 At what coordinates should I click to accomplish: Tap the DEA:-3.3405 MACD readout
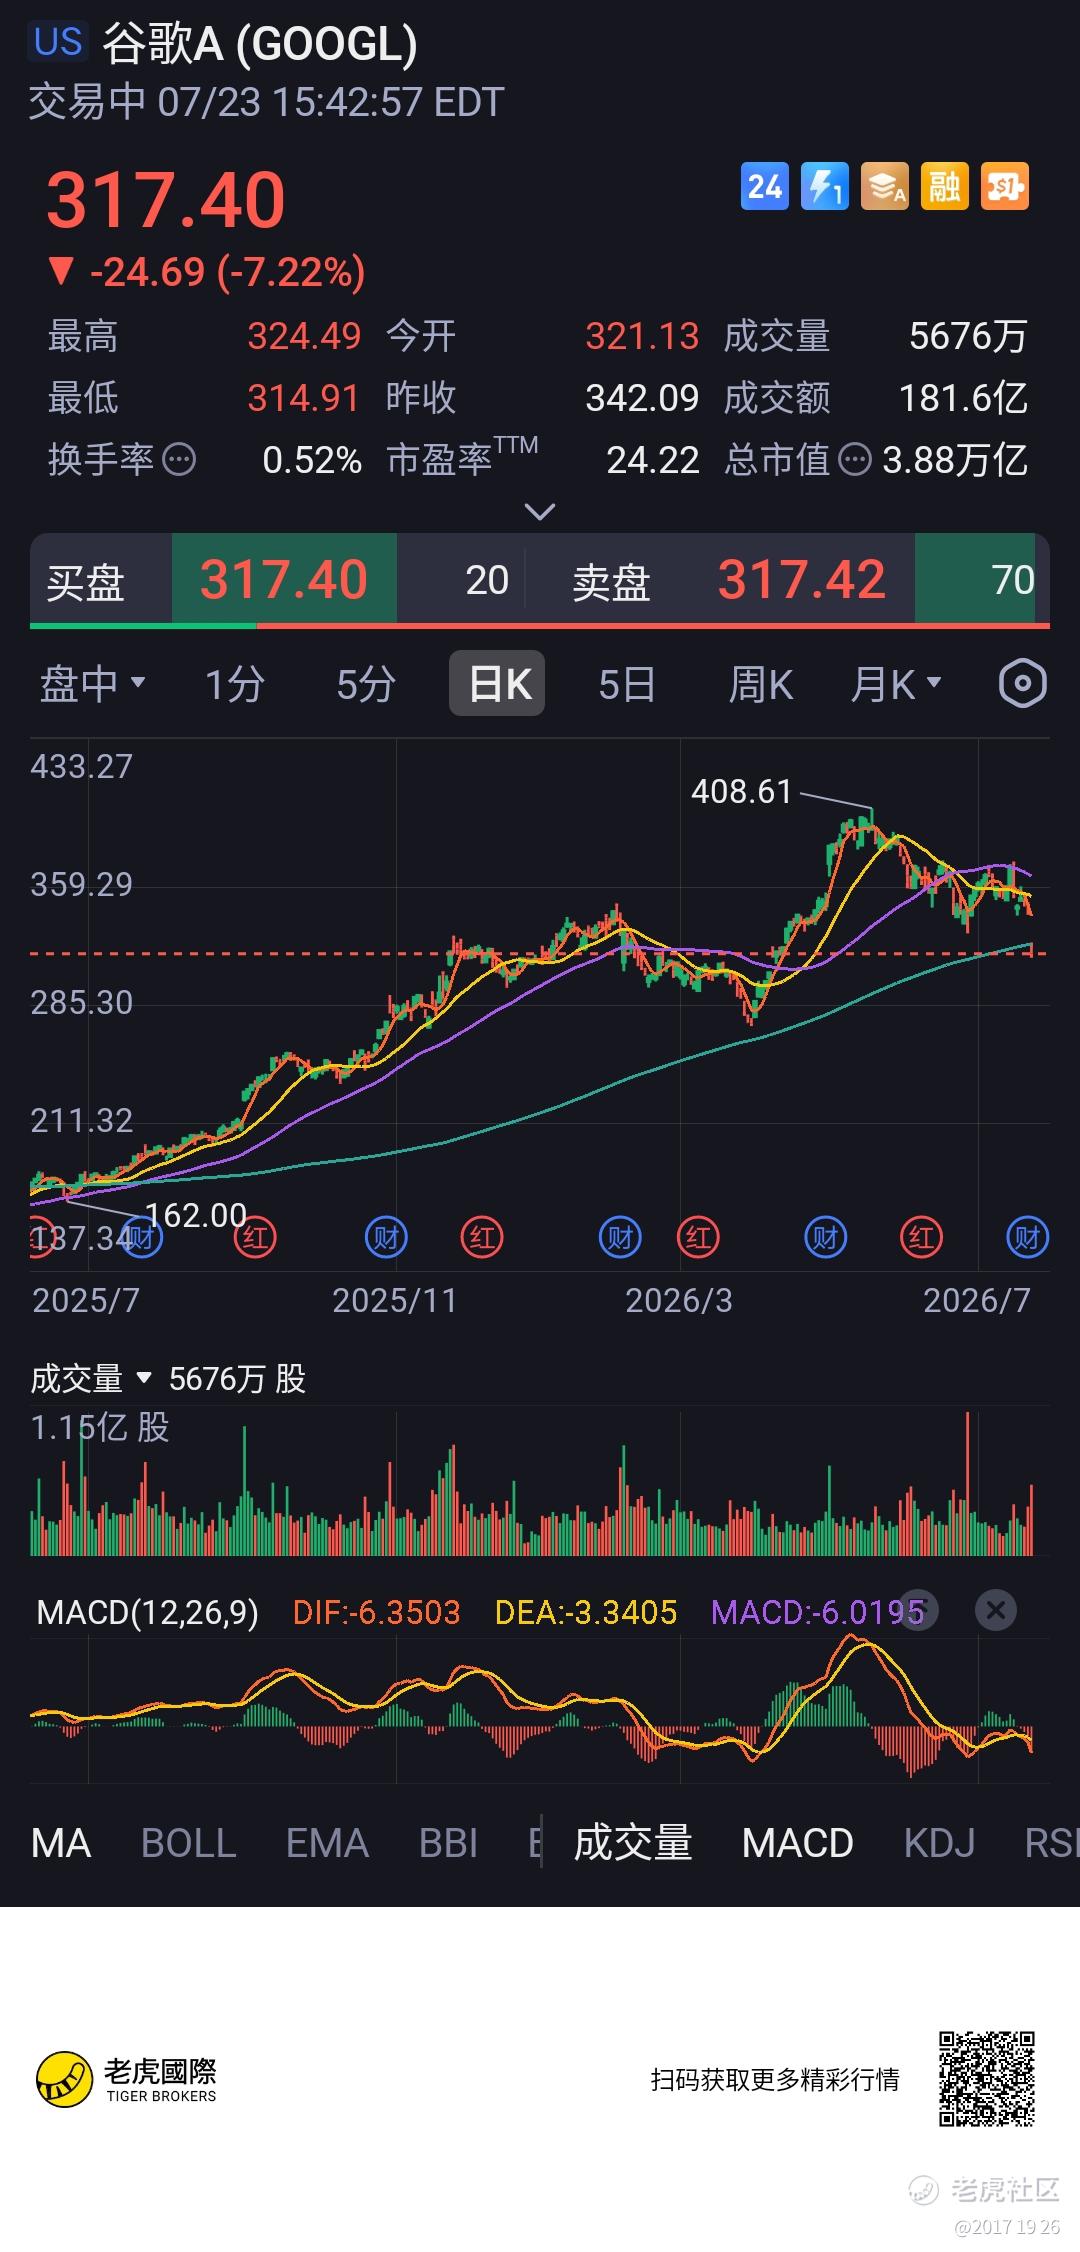click(586, 1612)
